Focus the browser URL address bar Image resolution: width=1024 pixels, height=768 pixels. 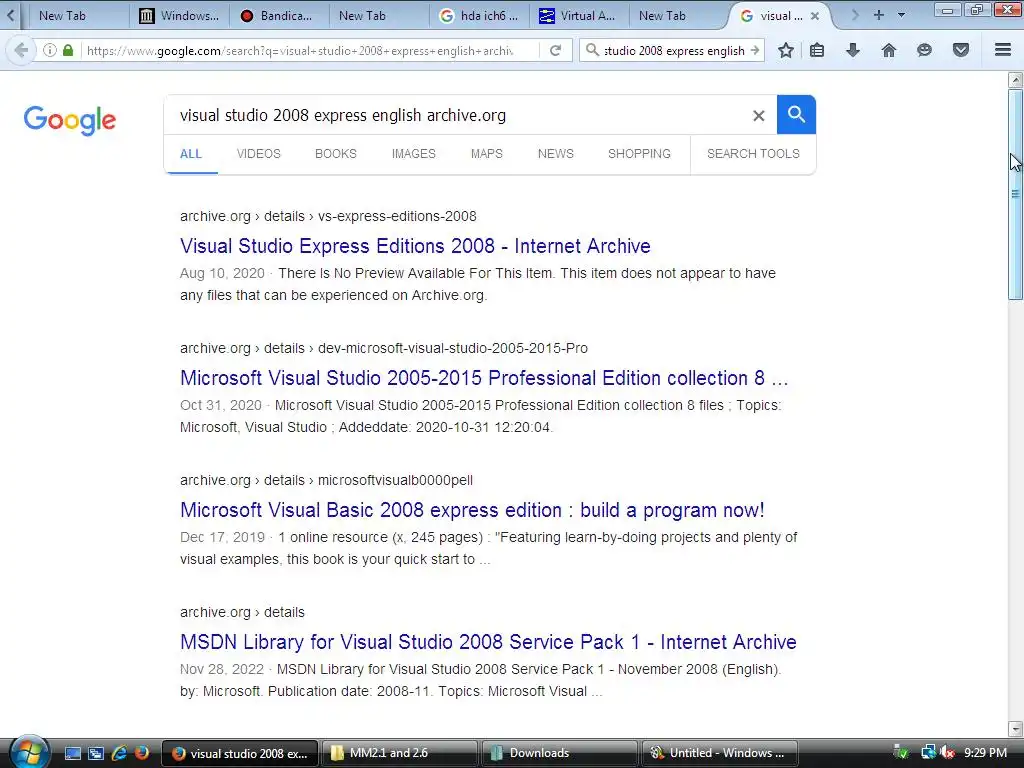[307, 50]
